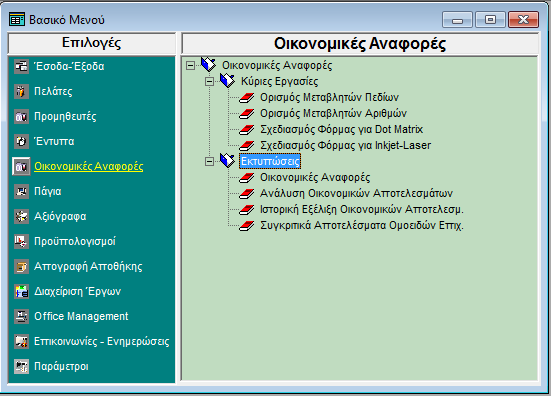Select Σχεδιασμός Φόρμας για Inkjet-Laser
551x396 pixels.
345,145
